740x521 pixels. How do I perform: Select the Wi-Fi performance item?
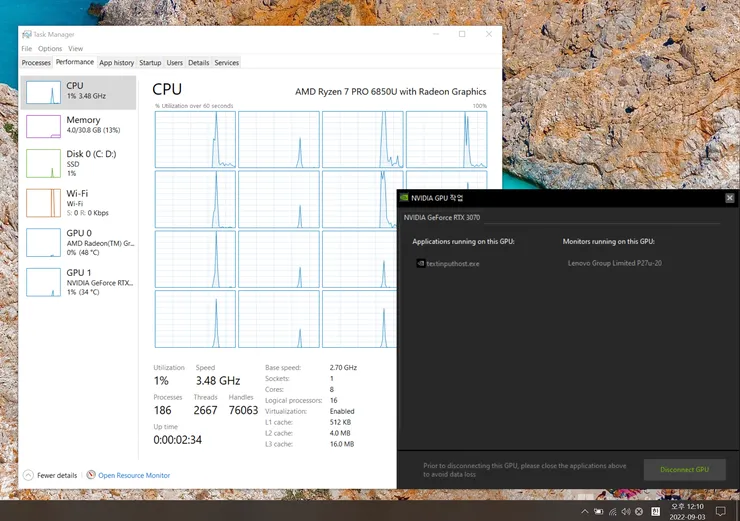(x=78, y=203)
